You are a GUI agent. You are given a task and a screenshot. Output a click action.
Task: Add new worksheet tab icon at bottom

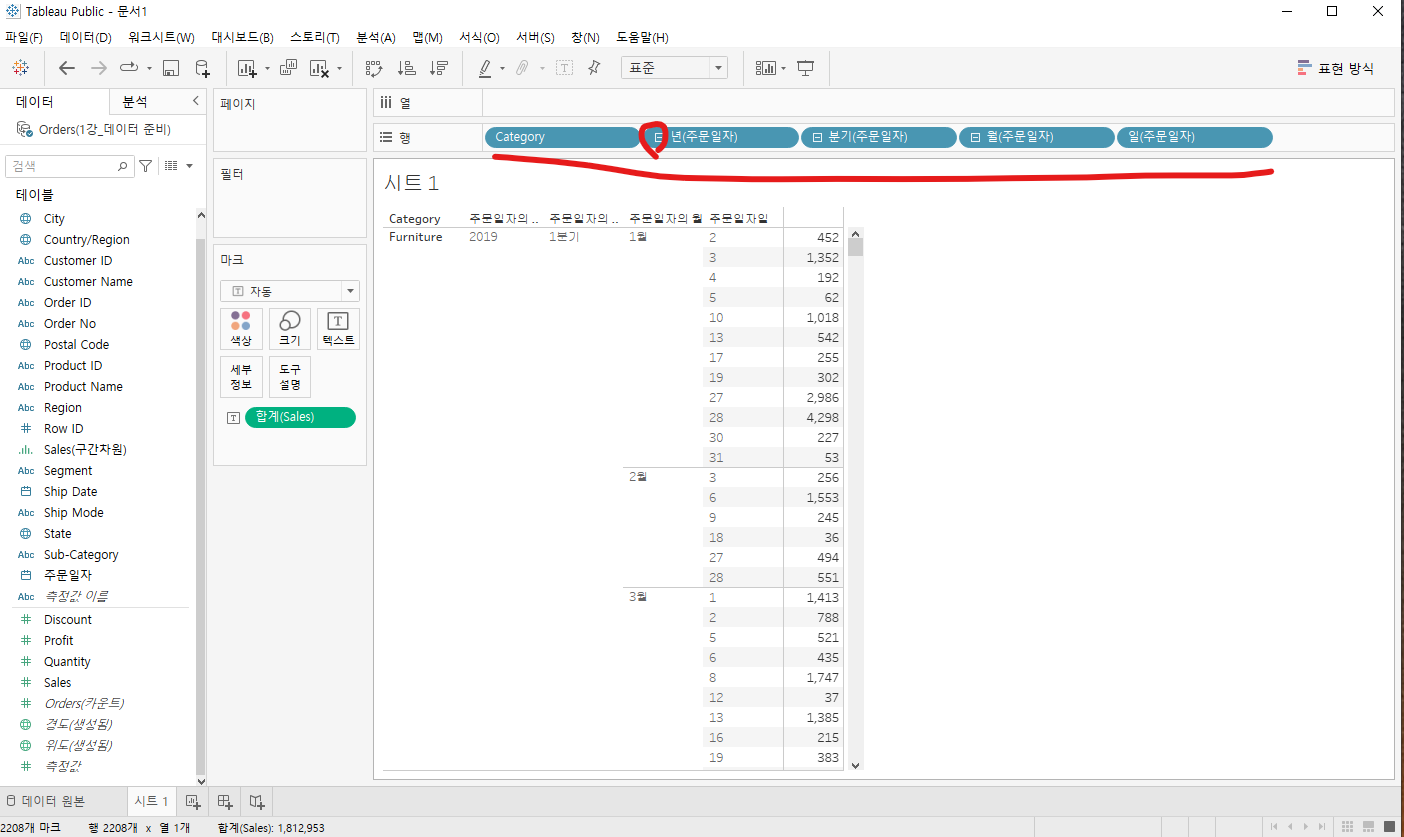[x=194, y=801]
